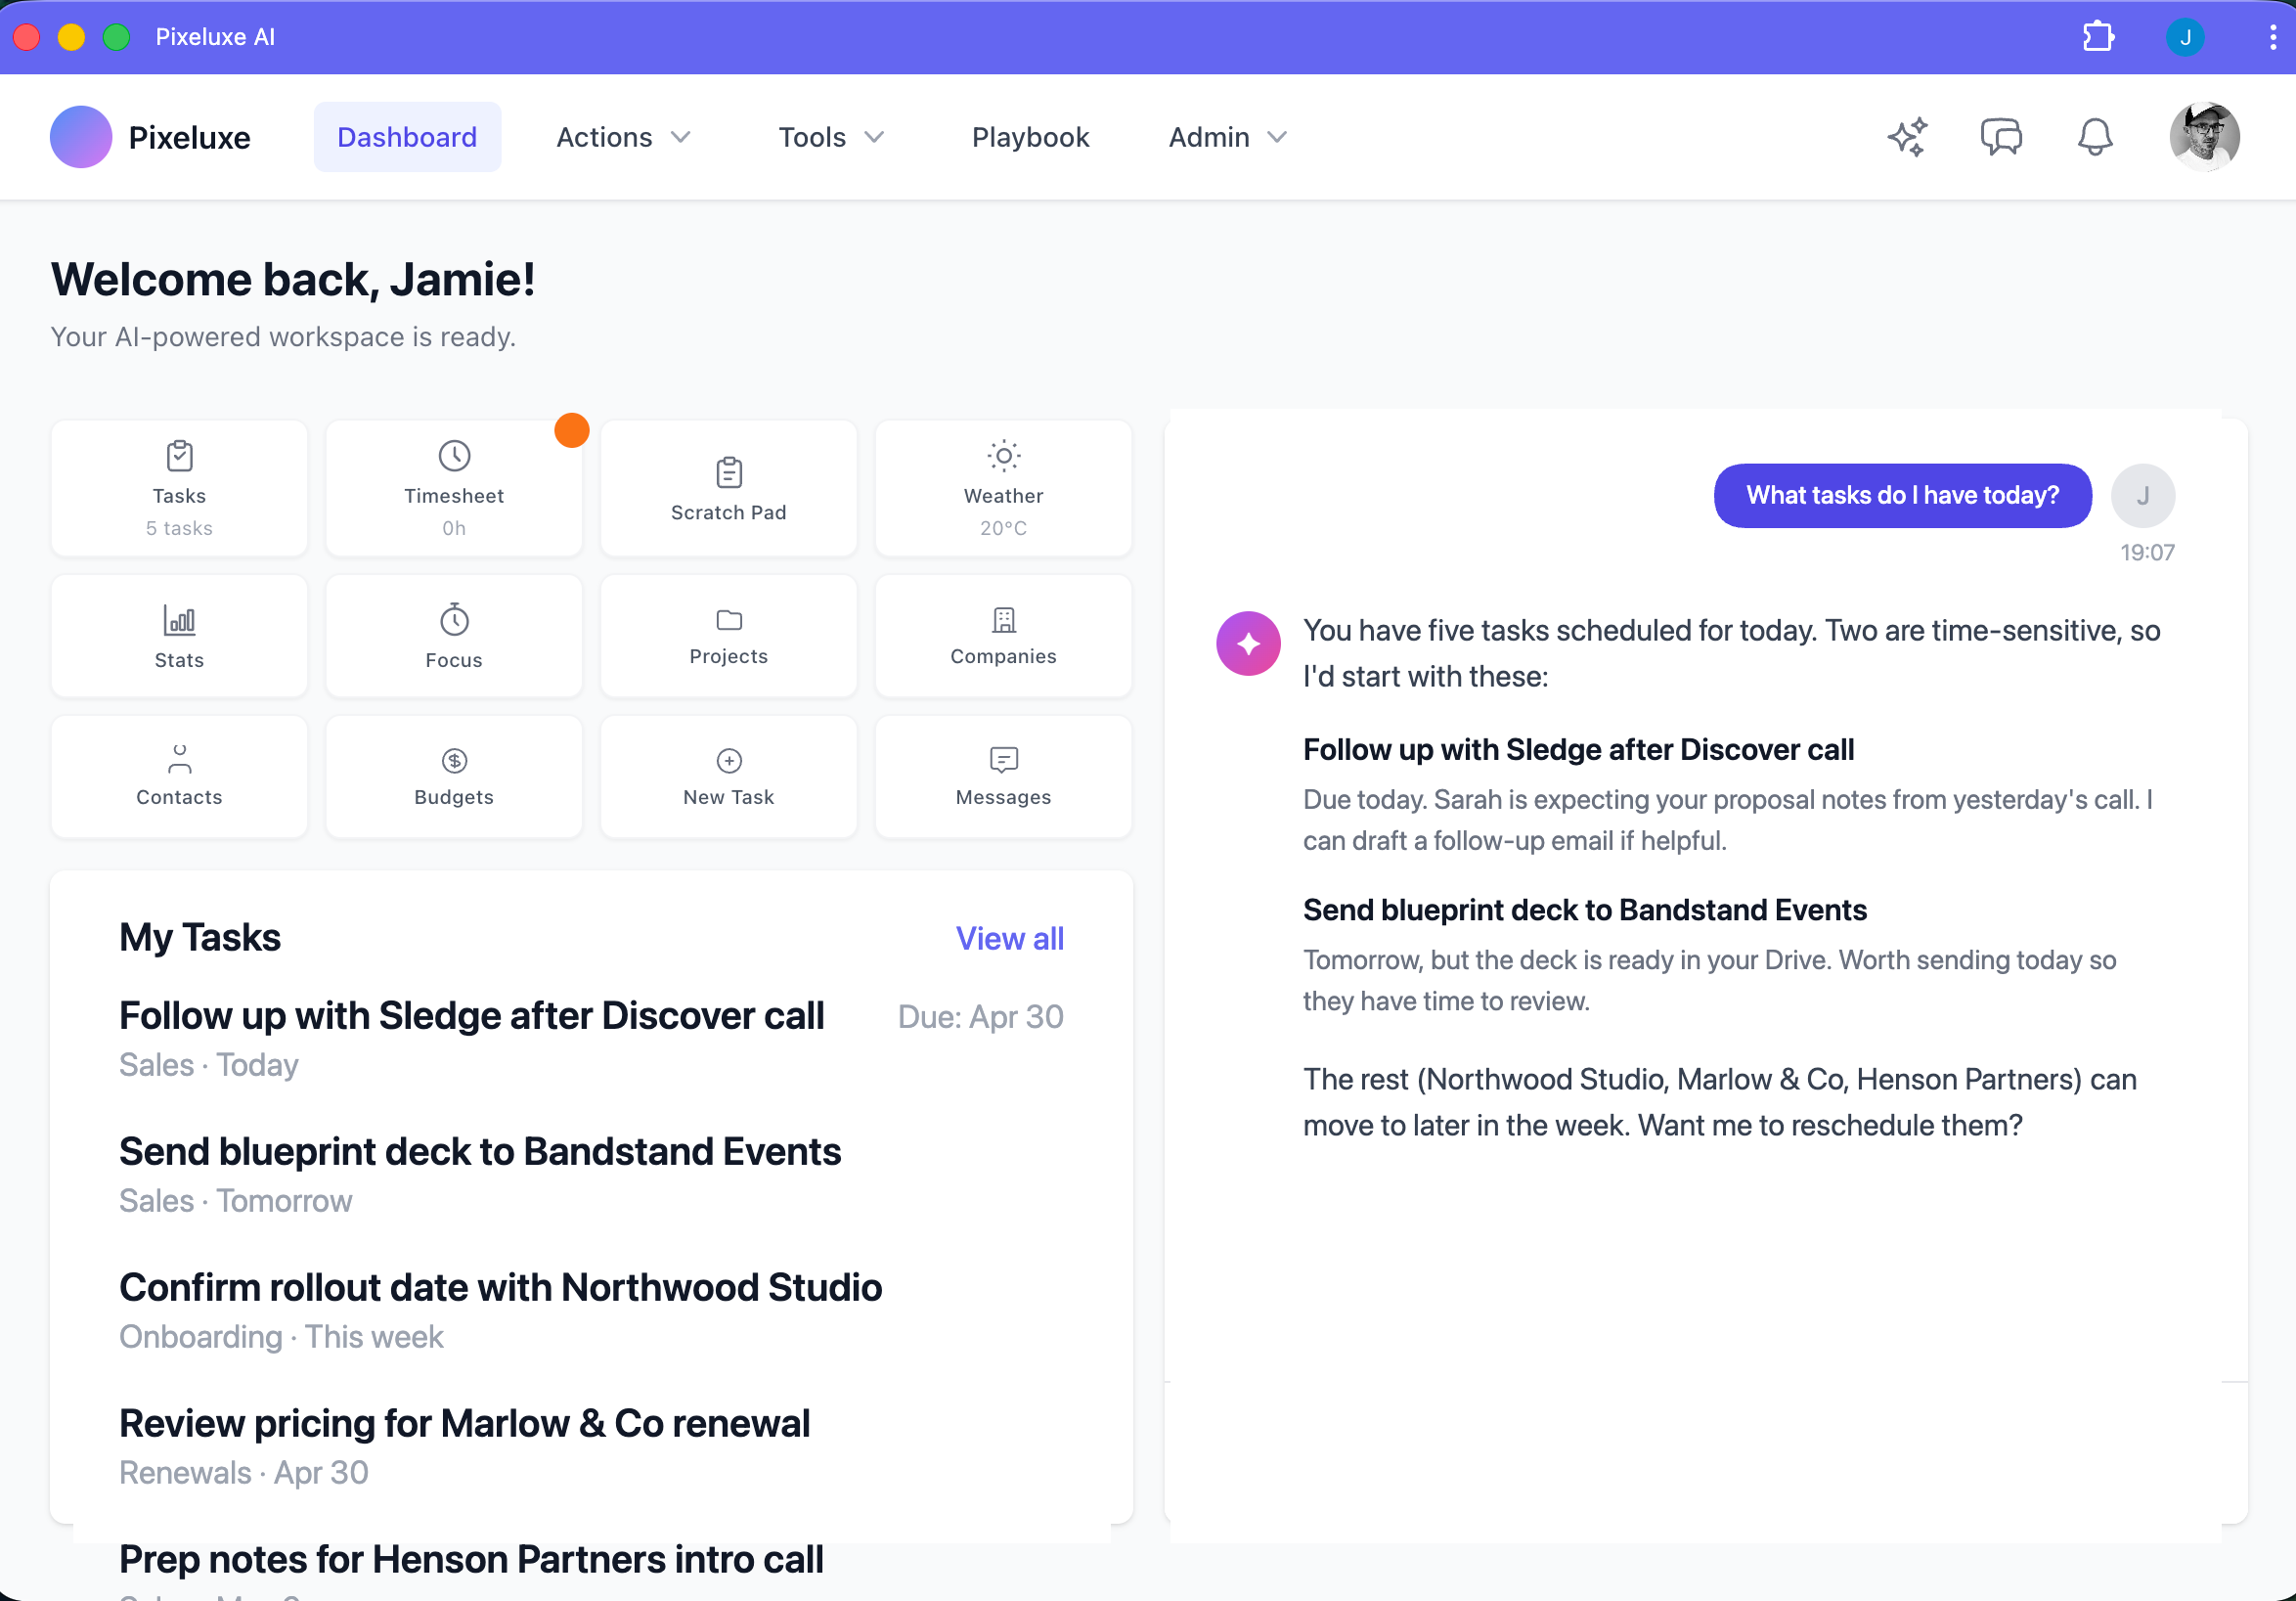Create a New Task
Image resolution: width=2296 pixels, height=1601 pixels.
click(x=728, y=776)
